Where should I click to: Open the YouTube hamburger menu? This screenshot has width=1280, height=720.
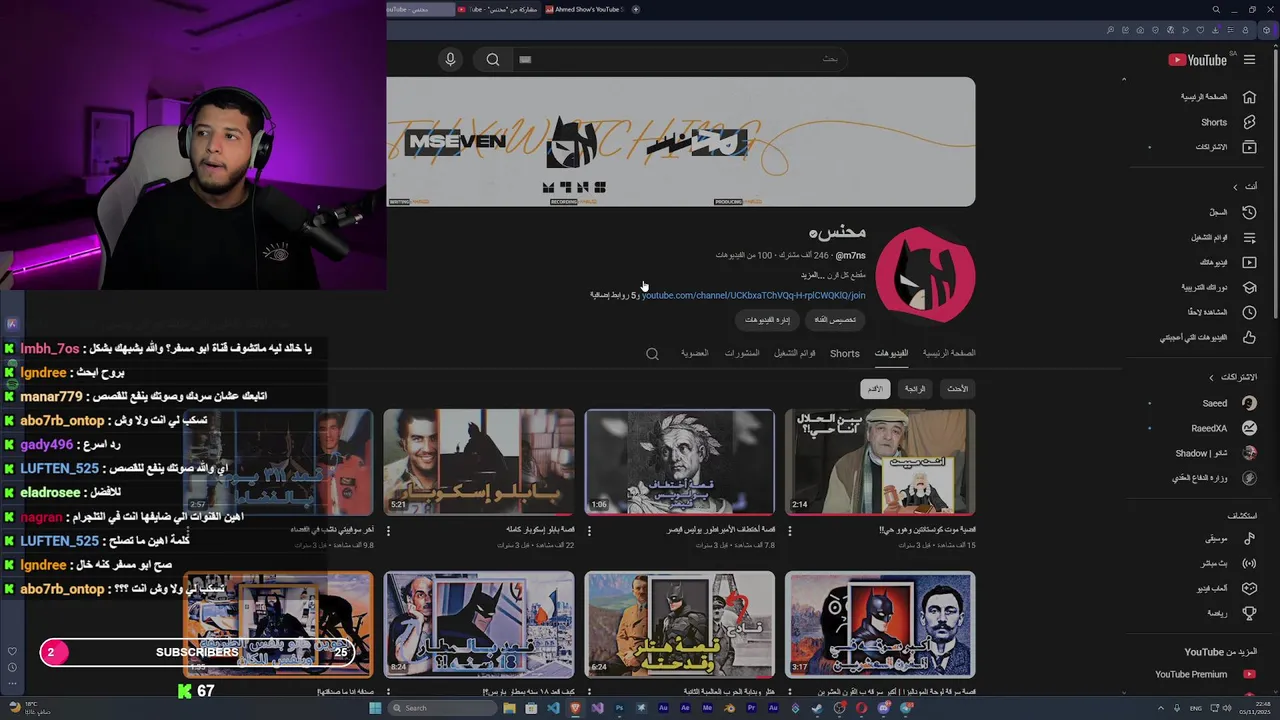coord(1249,60)
